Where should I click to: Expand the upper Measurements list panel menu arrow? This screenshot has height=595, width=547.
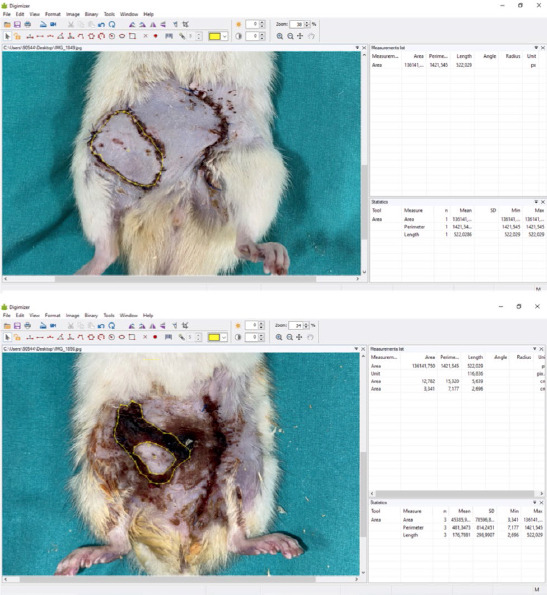(536, 48)
